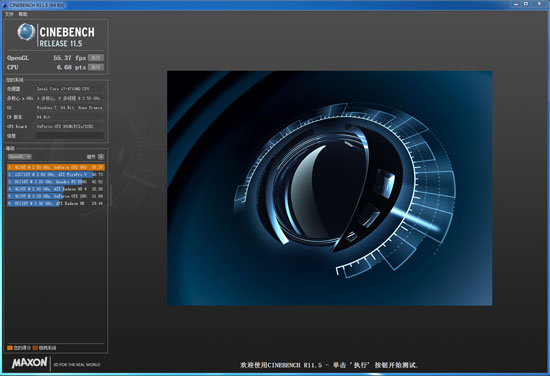The width and height of the screenshot is (550, 376).
Task: Click the orange 'your score' legend swatch
Action: pyautogui.click(x=9, y=348)
